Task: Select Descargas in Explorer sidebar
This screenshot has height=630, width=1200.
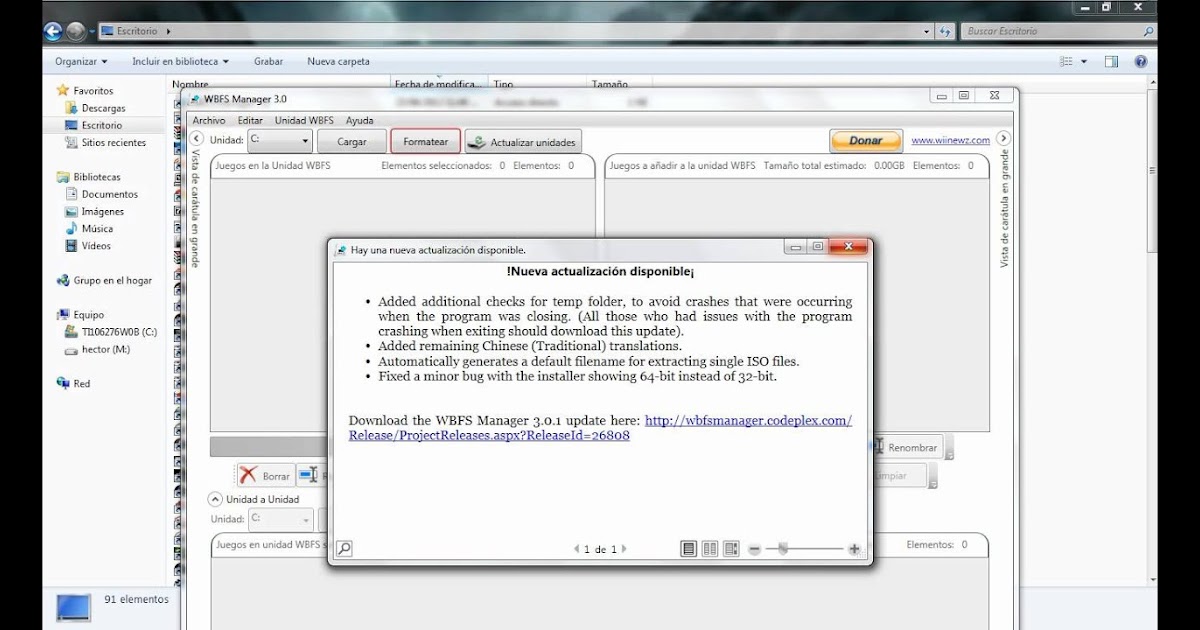Action: pos(103,108)
